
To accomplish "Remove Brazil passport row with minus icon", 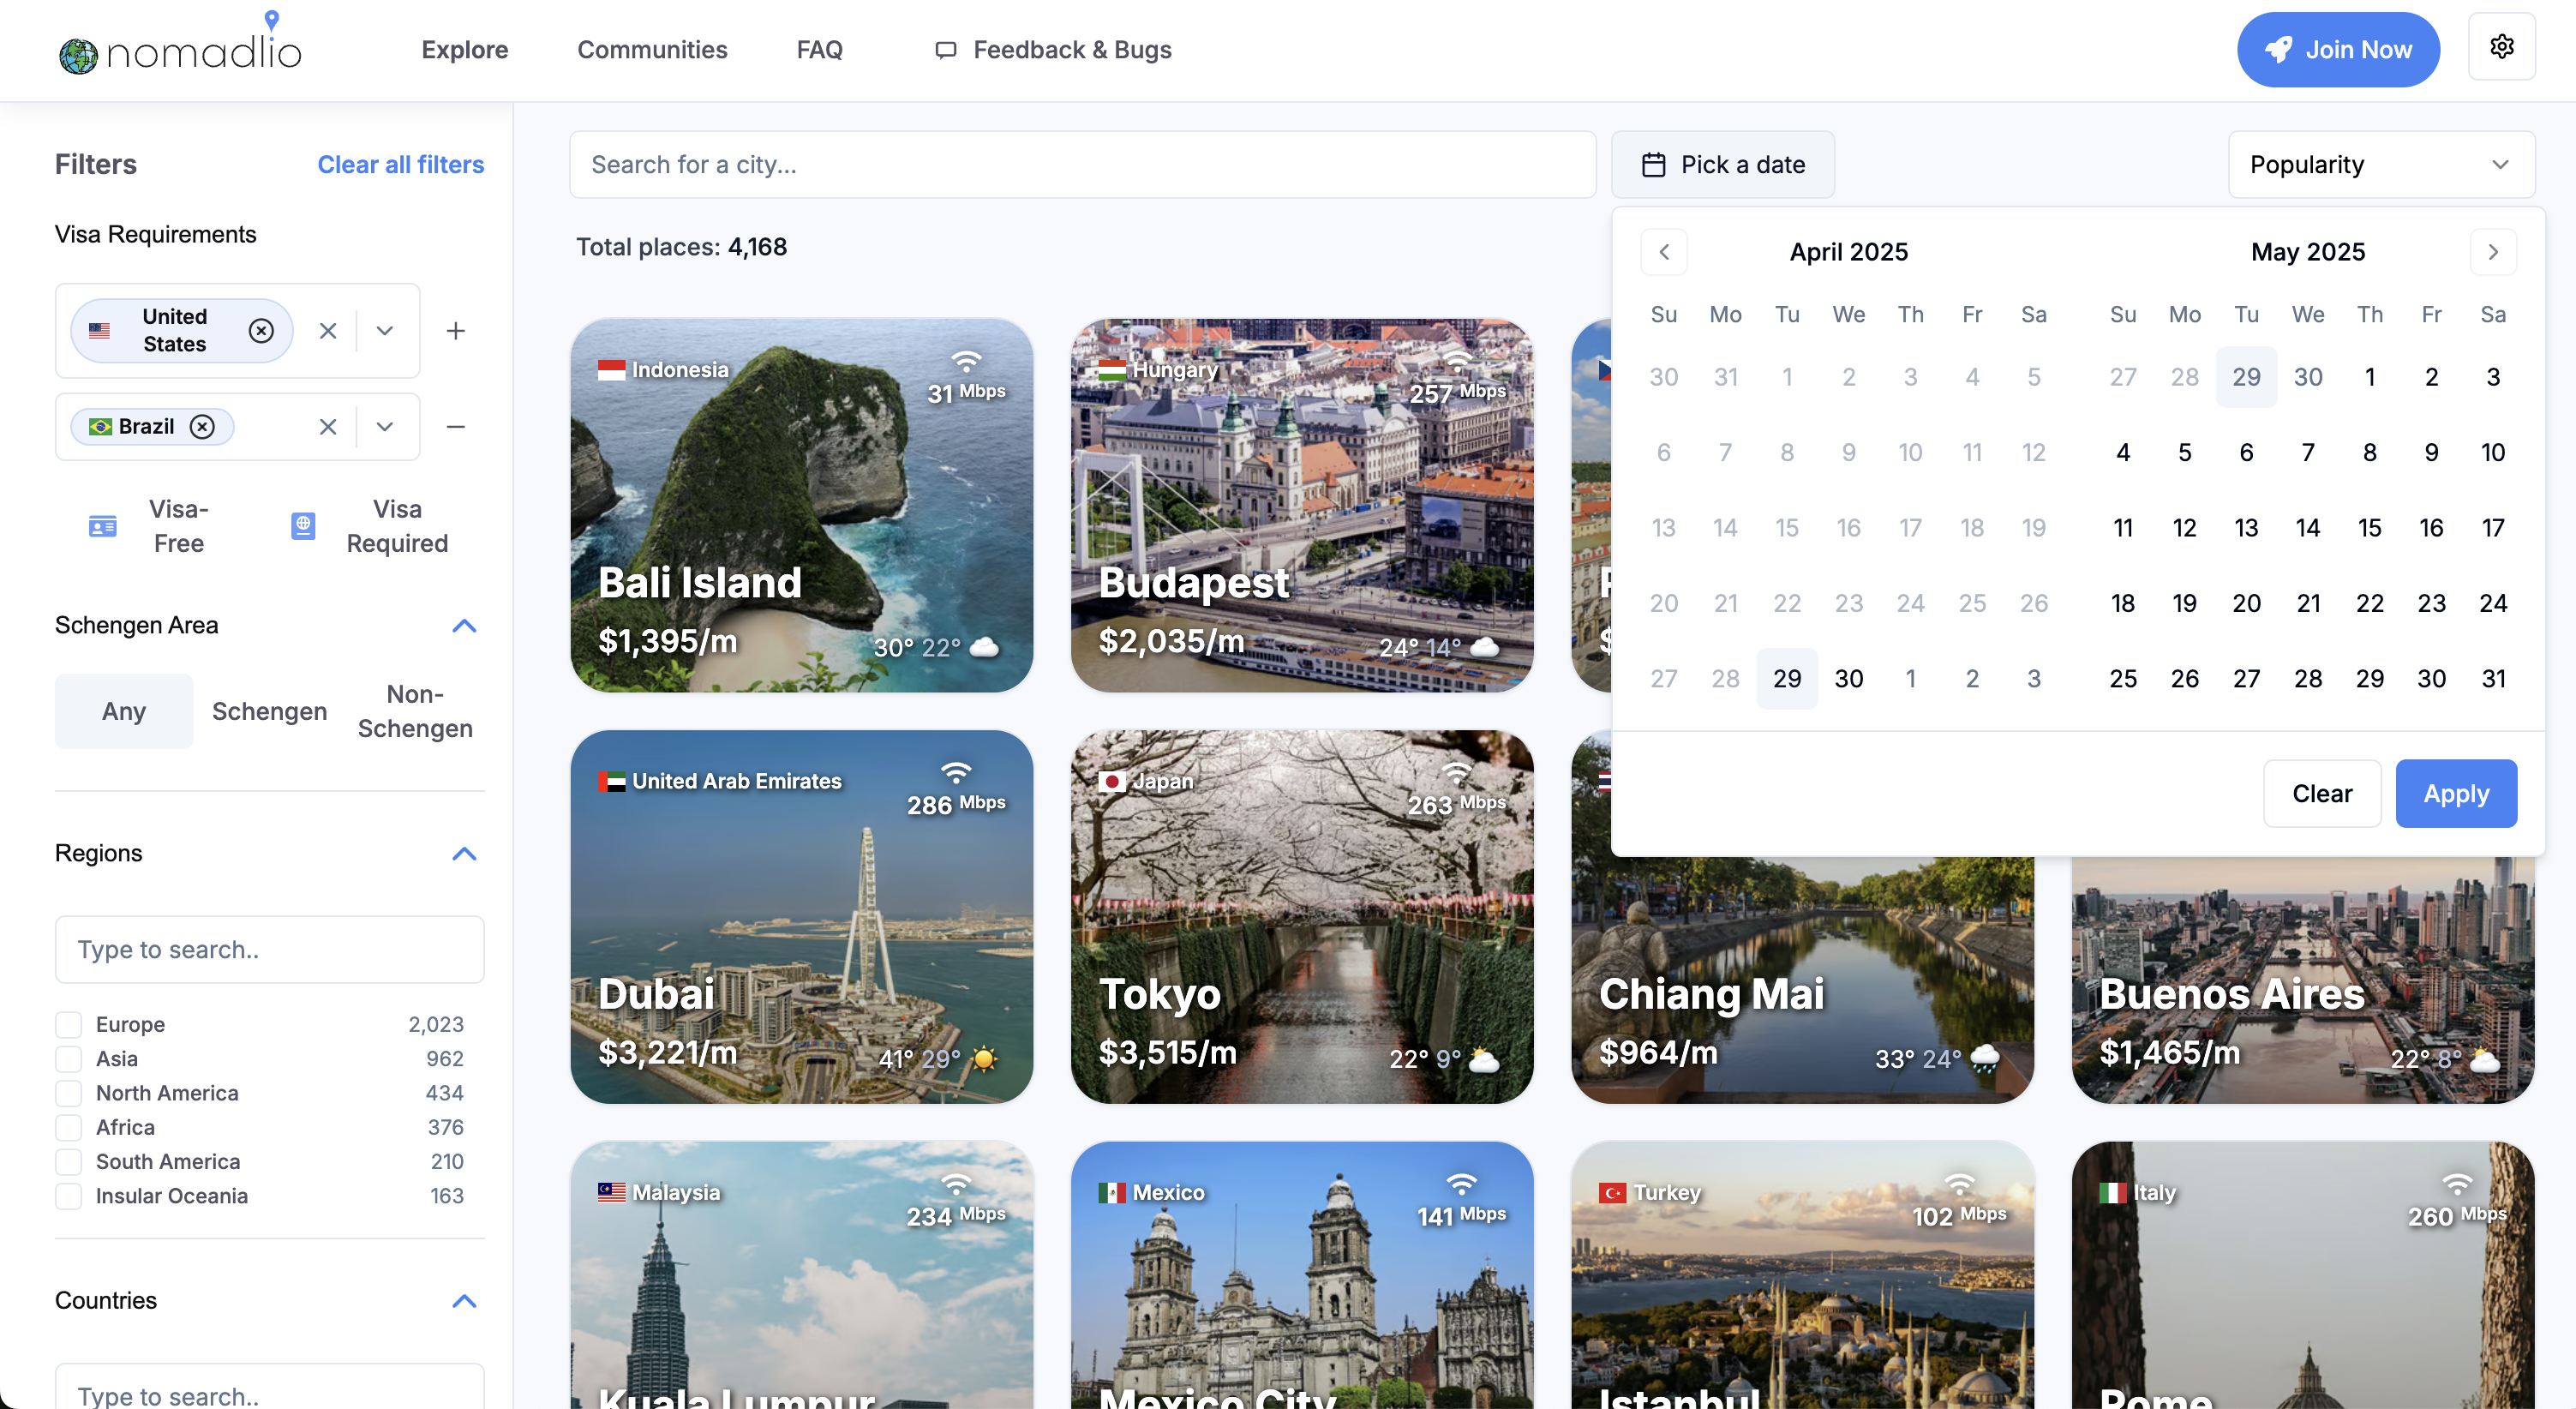I will [x=456, y=427].
